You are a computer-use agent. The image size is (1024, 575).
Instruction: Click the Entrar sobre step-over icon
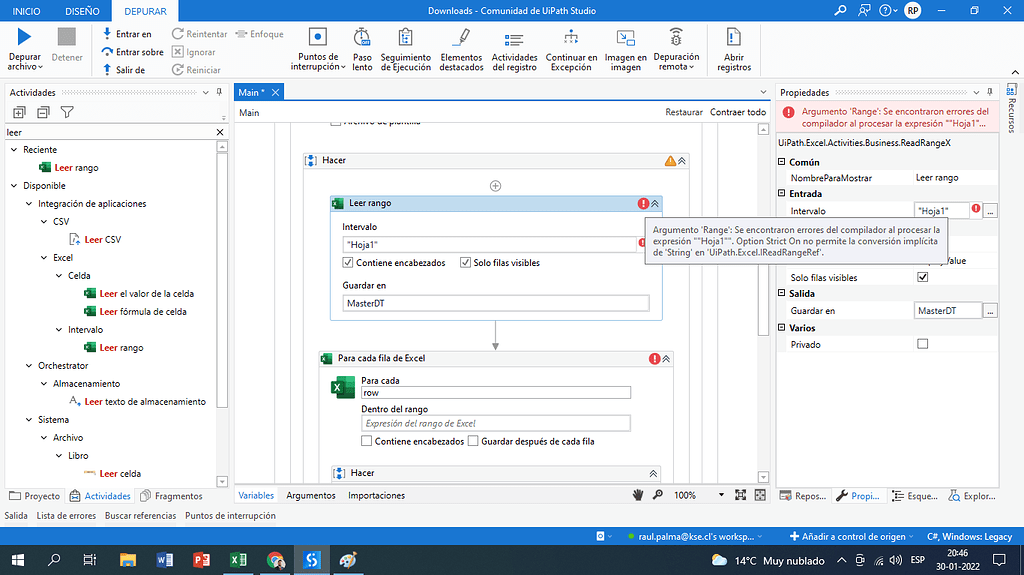[107, 52]
